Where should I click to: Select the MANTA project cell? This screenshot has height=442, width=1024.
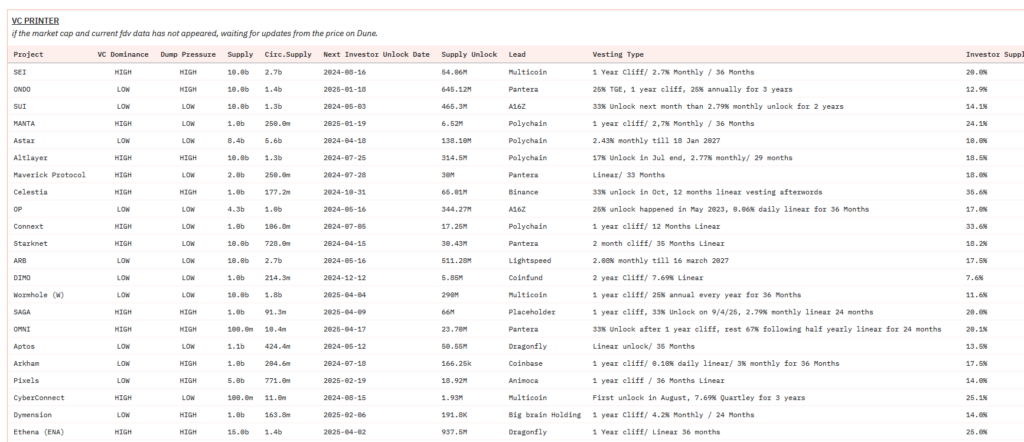(x=24, y=123)
